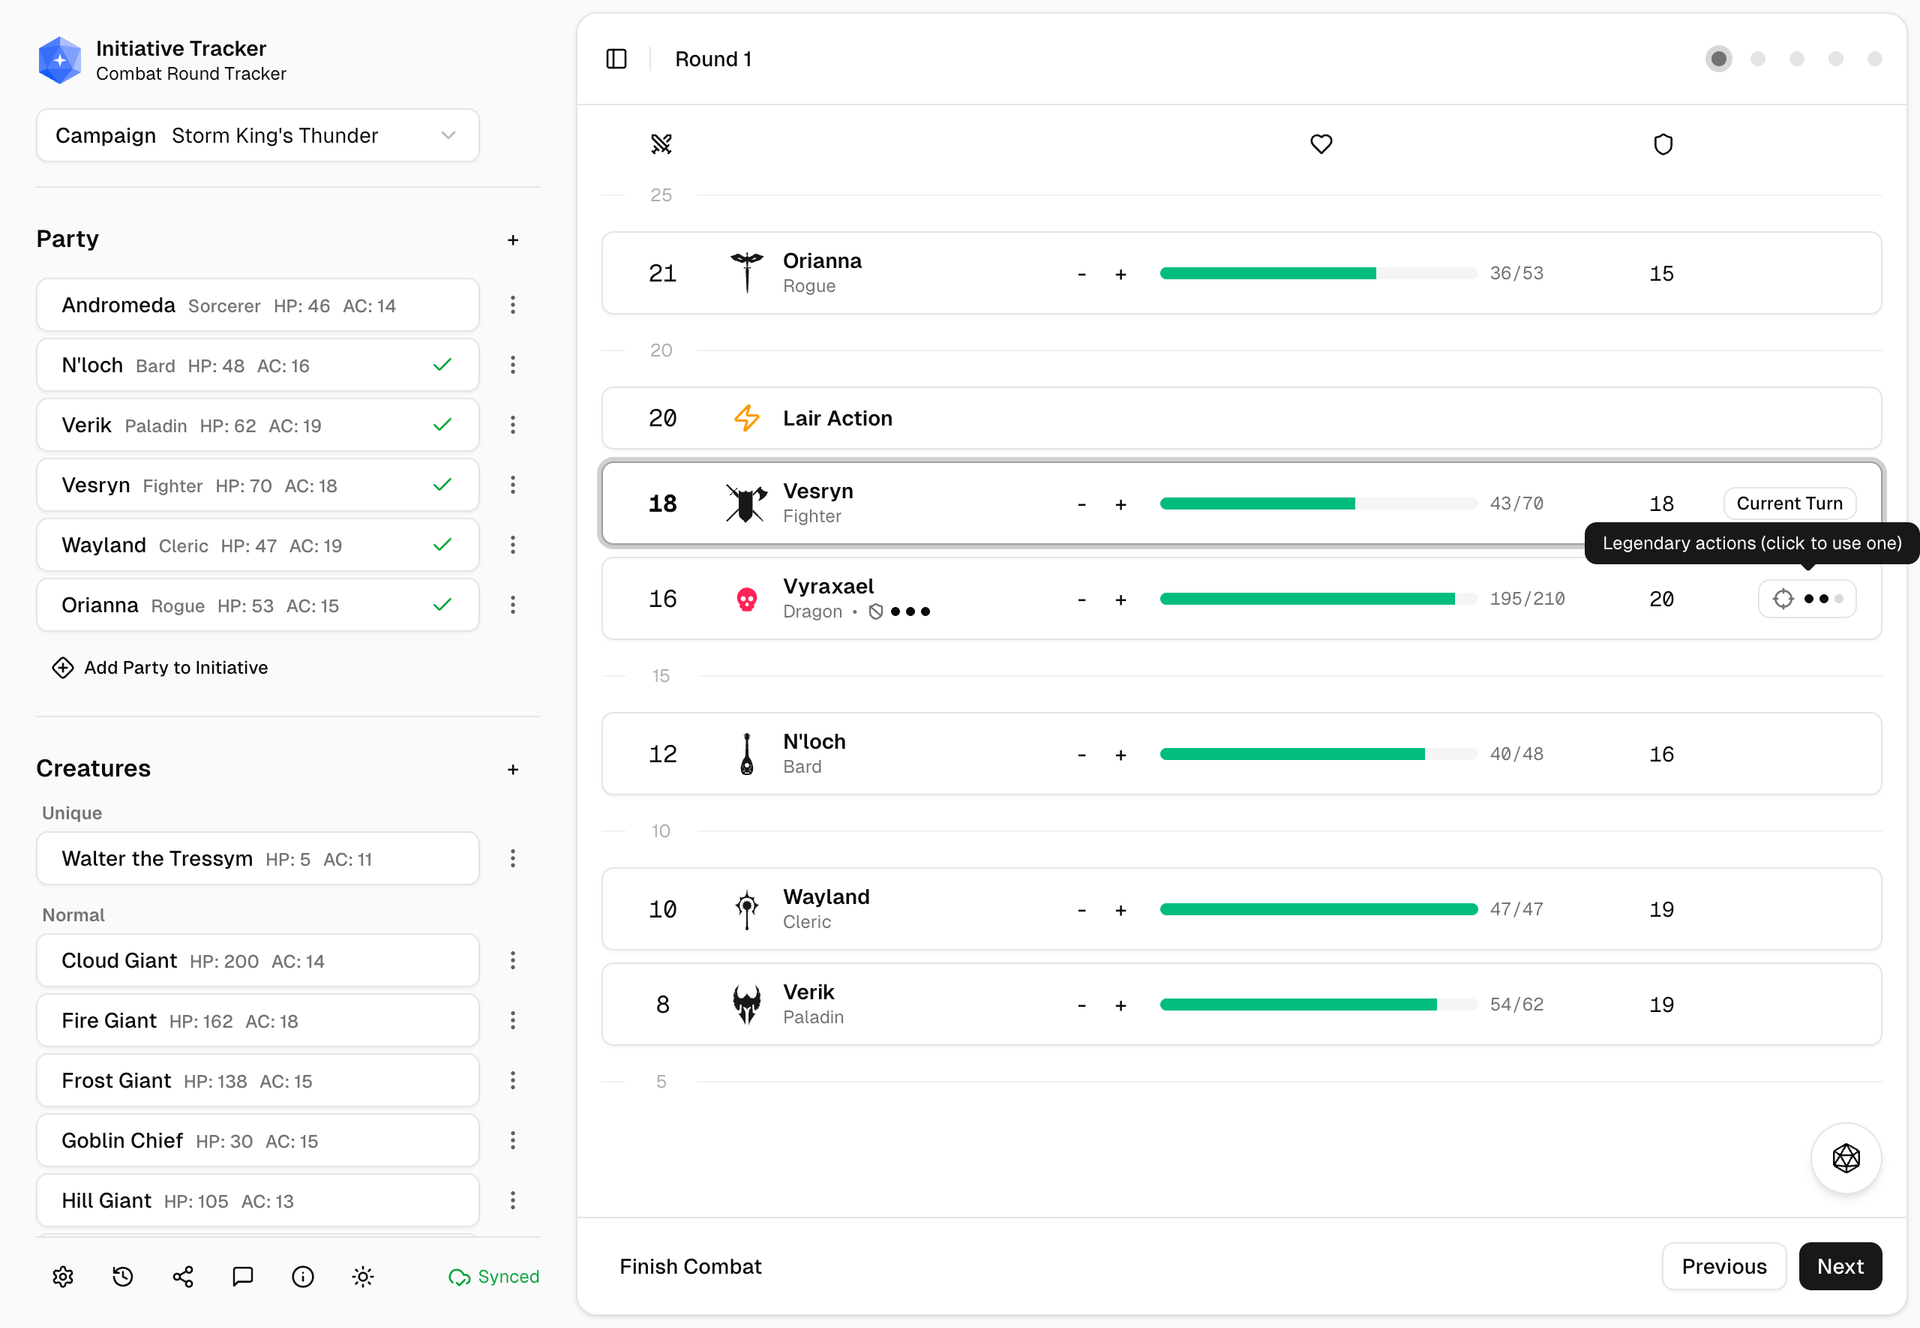This screenshot has height=1328, width=1920.
Task: Toggle Orianna's checkmark in Party list
Action: coord(442,605)
